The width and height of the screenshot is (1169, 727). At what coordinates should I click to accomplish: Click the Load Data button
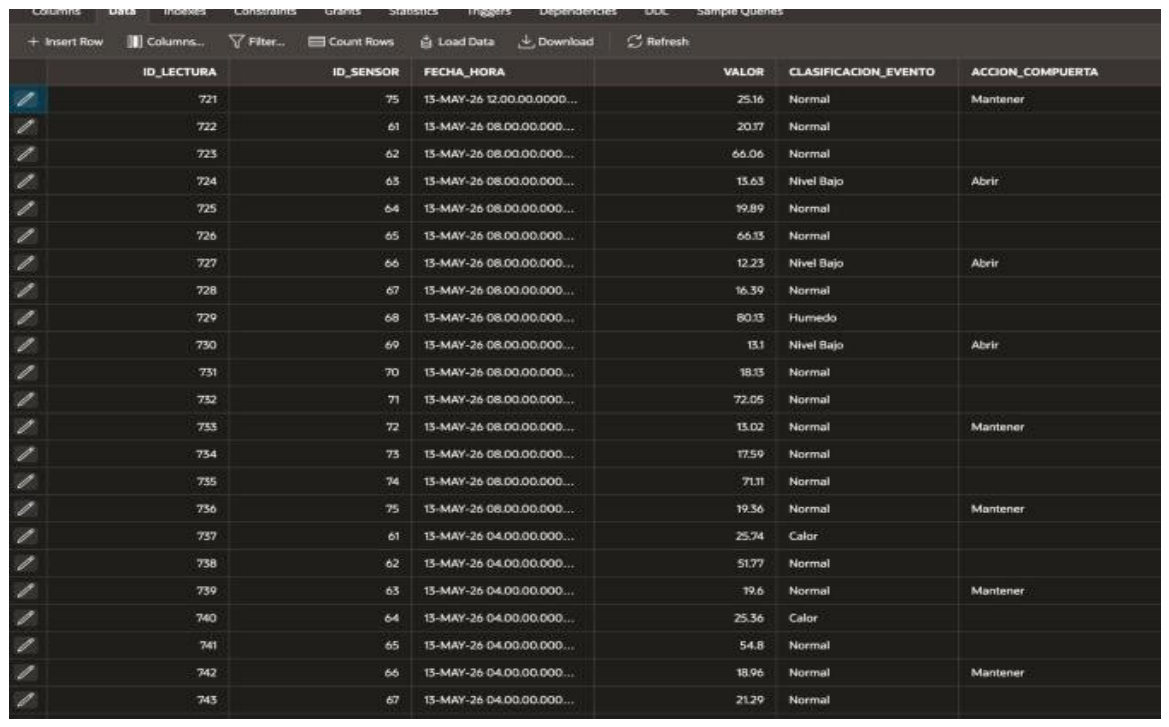[x=457, y=42]
